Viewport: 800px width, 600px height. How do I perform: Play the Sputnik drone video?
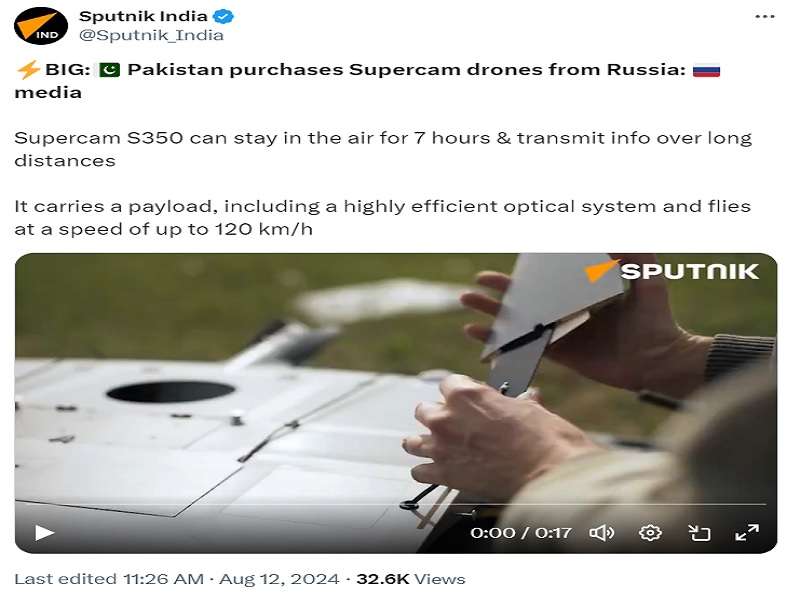(44, 533)
